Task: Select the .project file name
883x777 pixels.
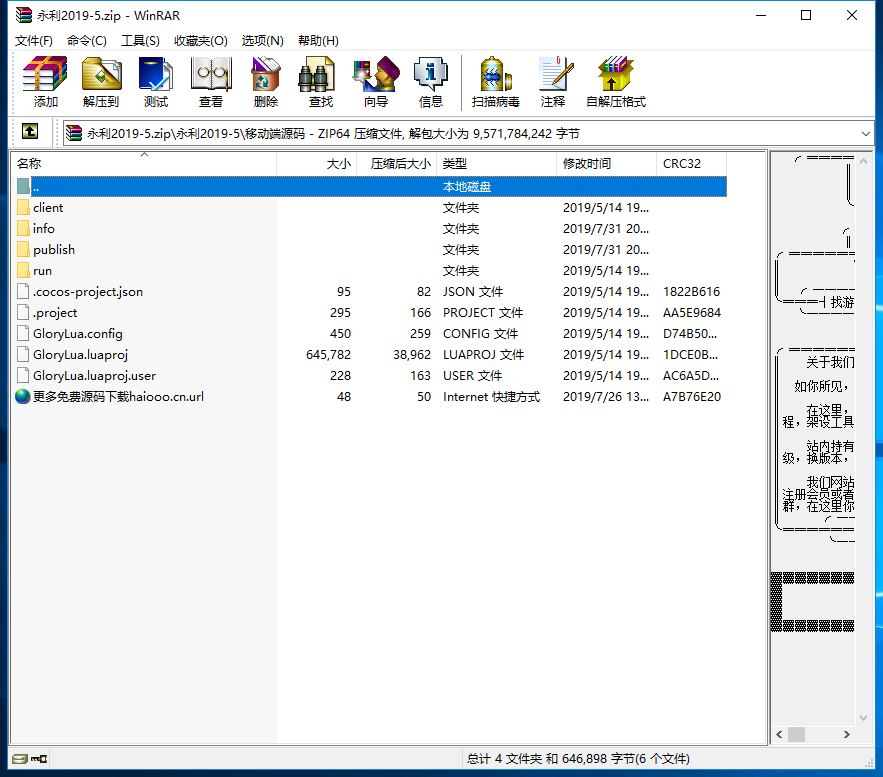Action: click(55, 312)
